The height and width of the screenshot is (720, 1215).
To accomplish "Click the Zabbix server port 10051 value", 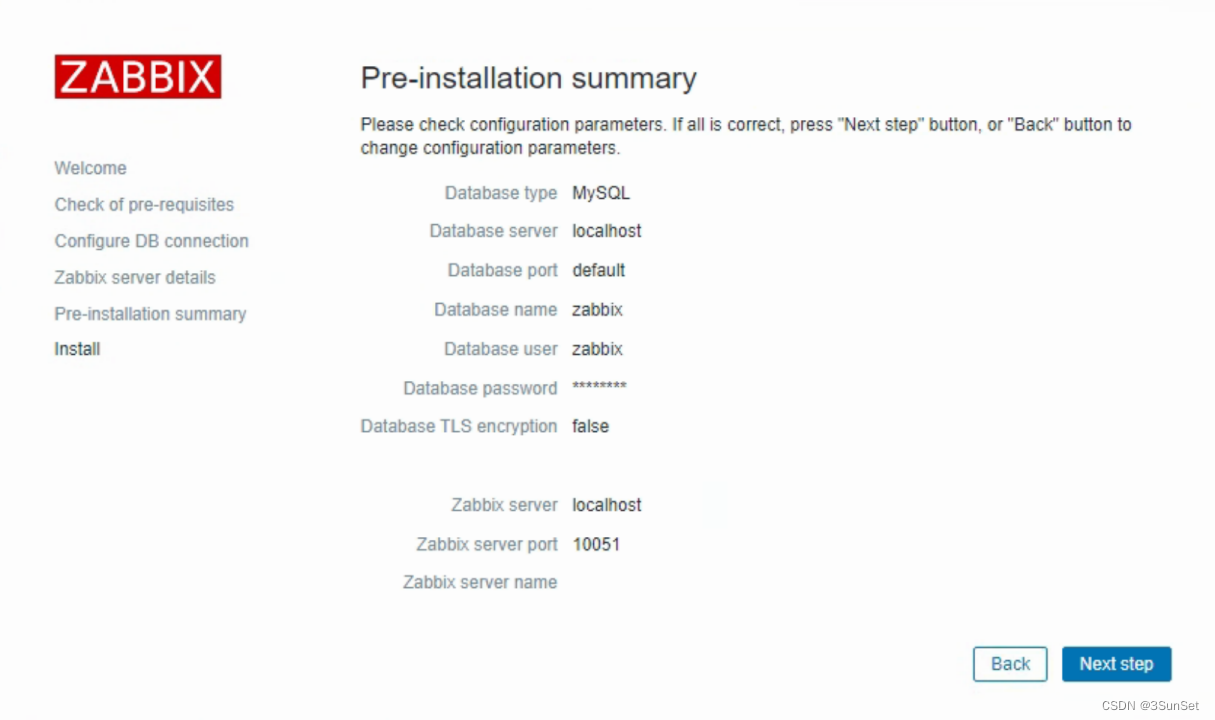I will click(x=596, y=544).
